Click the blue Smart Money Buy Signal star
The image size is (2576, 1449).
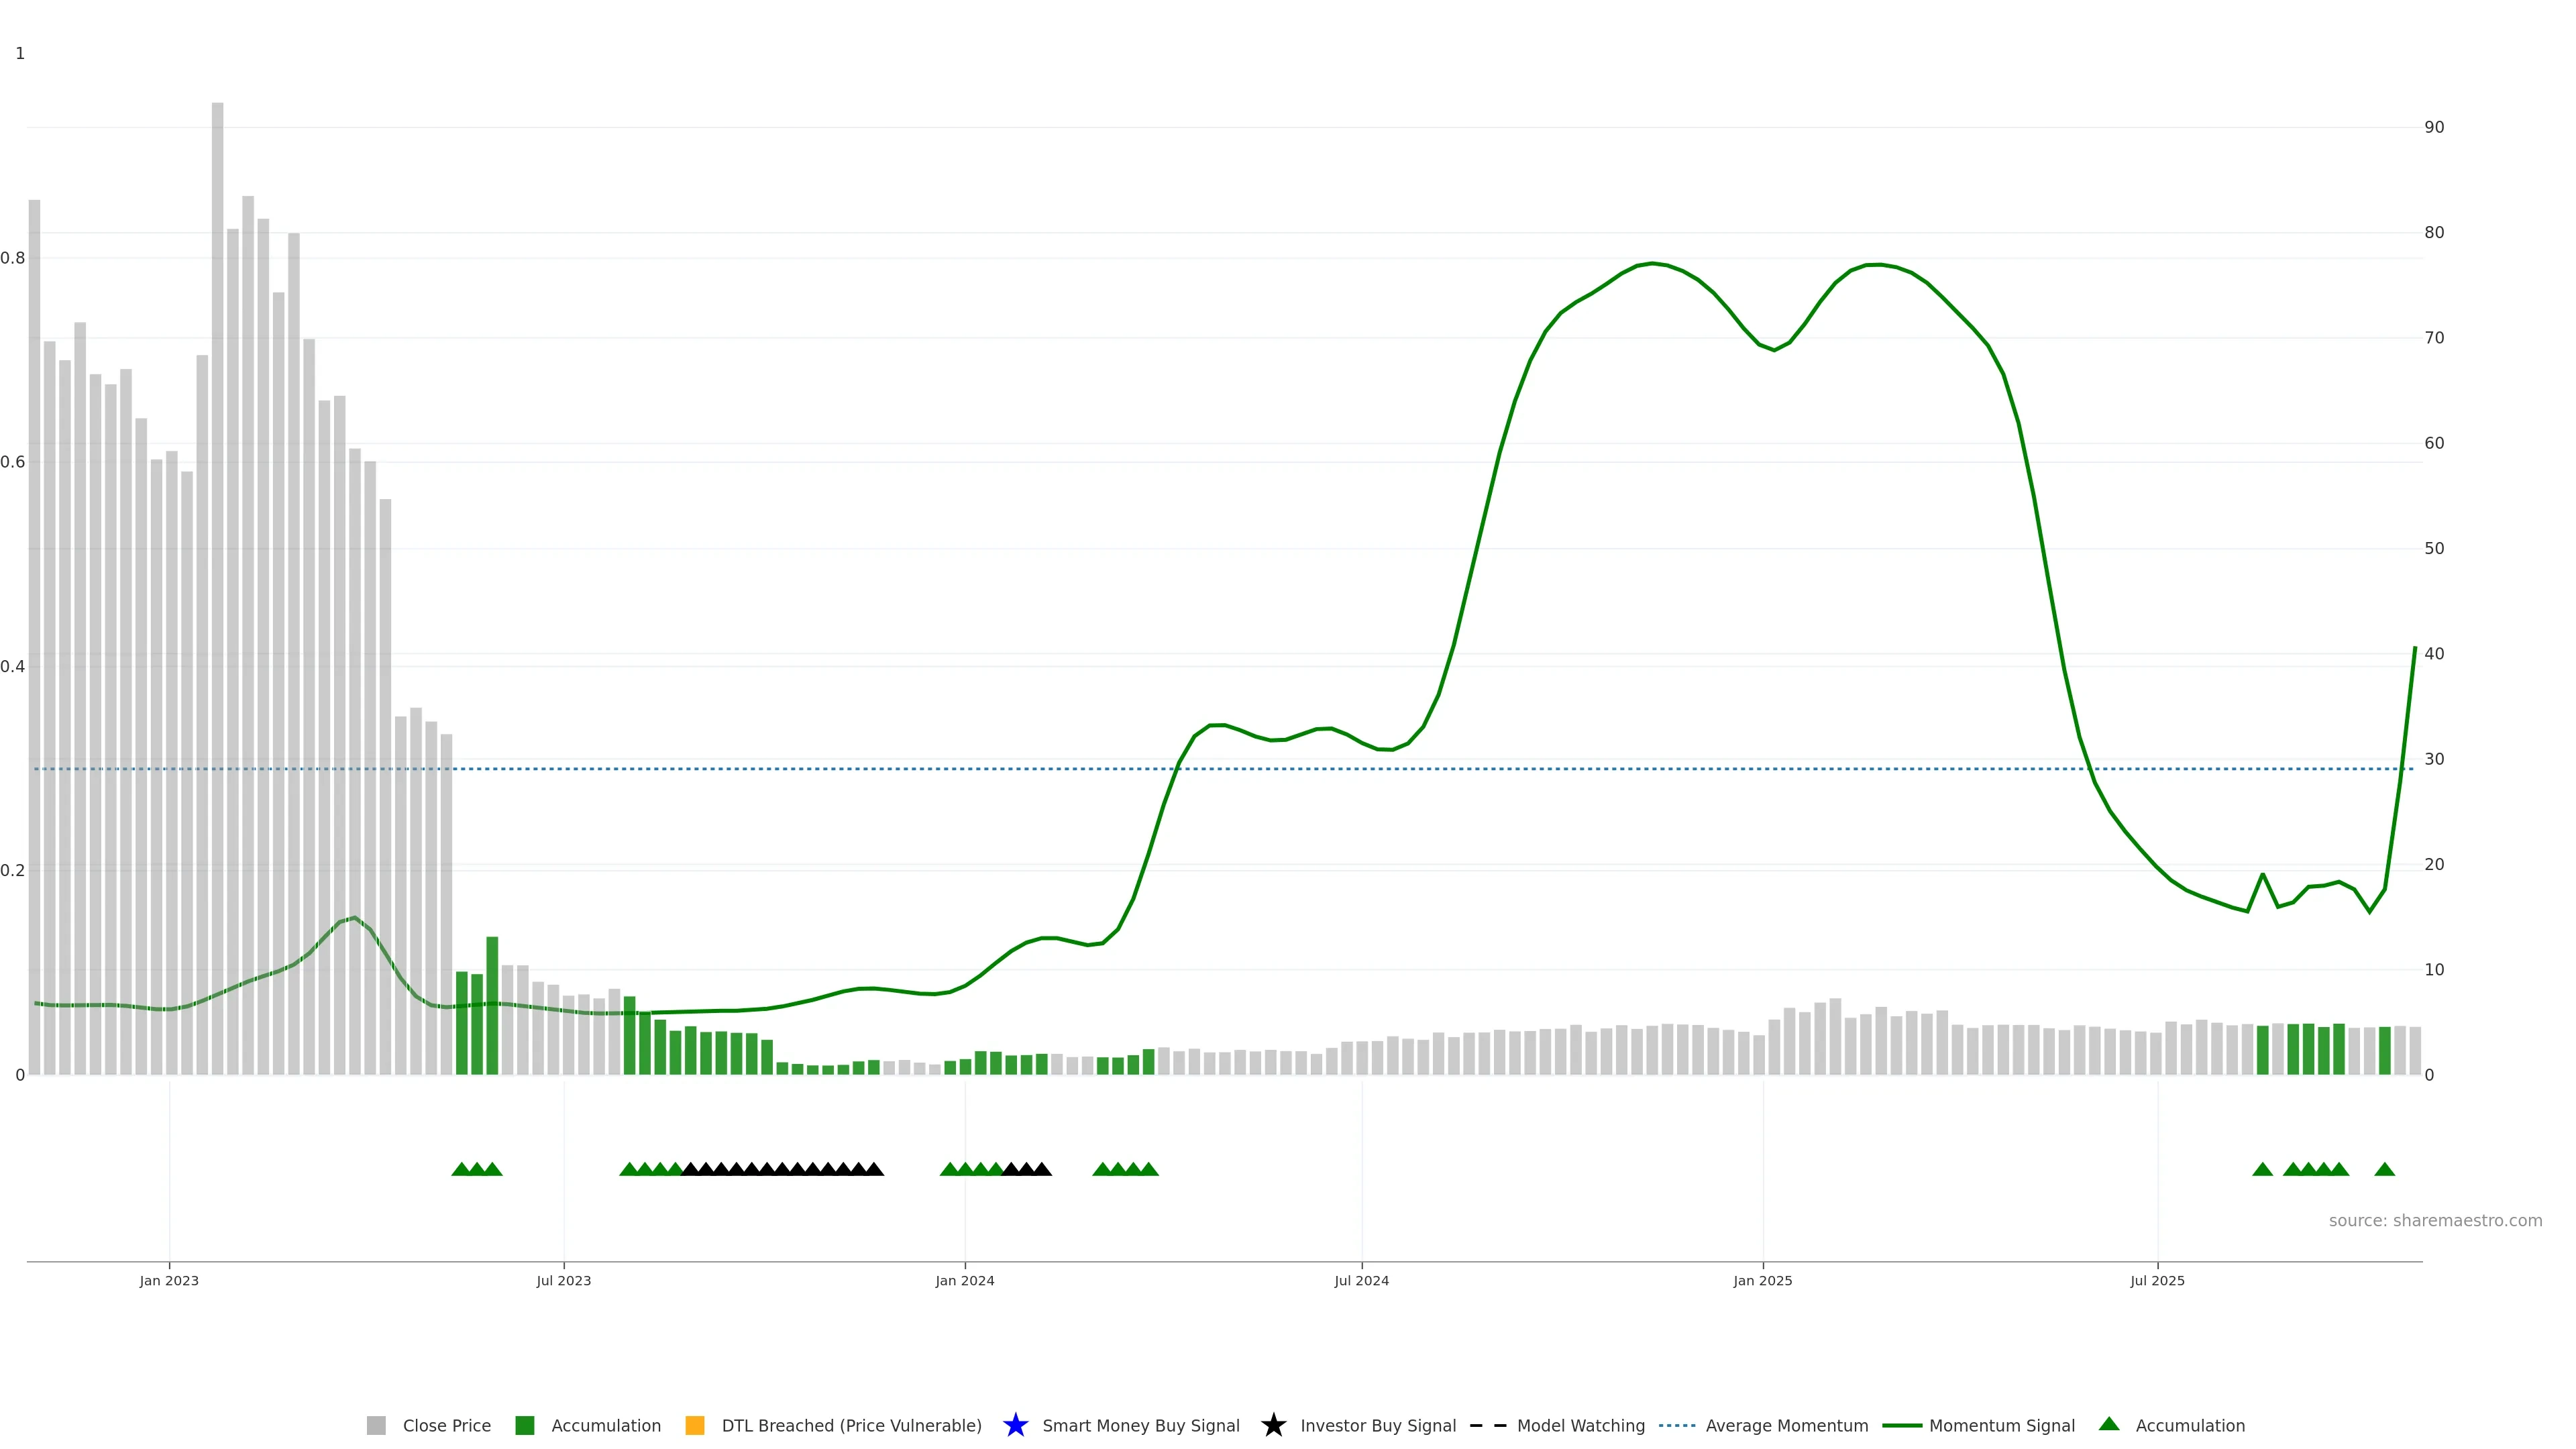click(x=1015, y=1425)
